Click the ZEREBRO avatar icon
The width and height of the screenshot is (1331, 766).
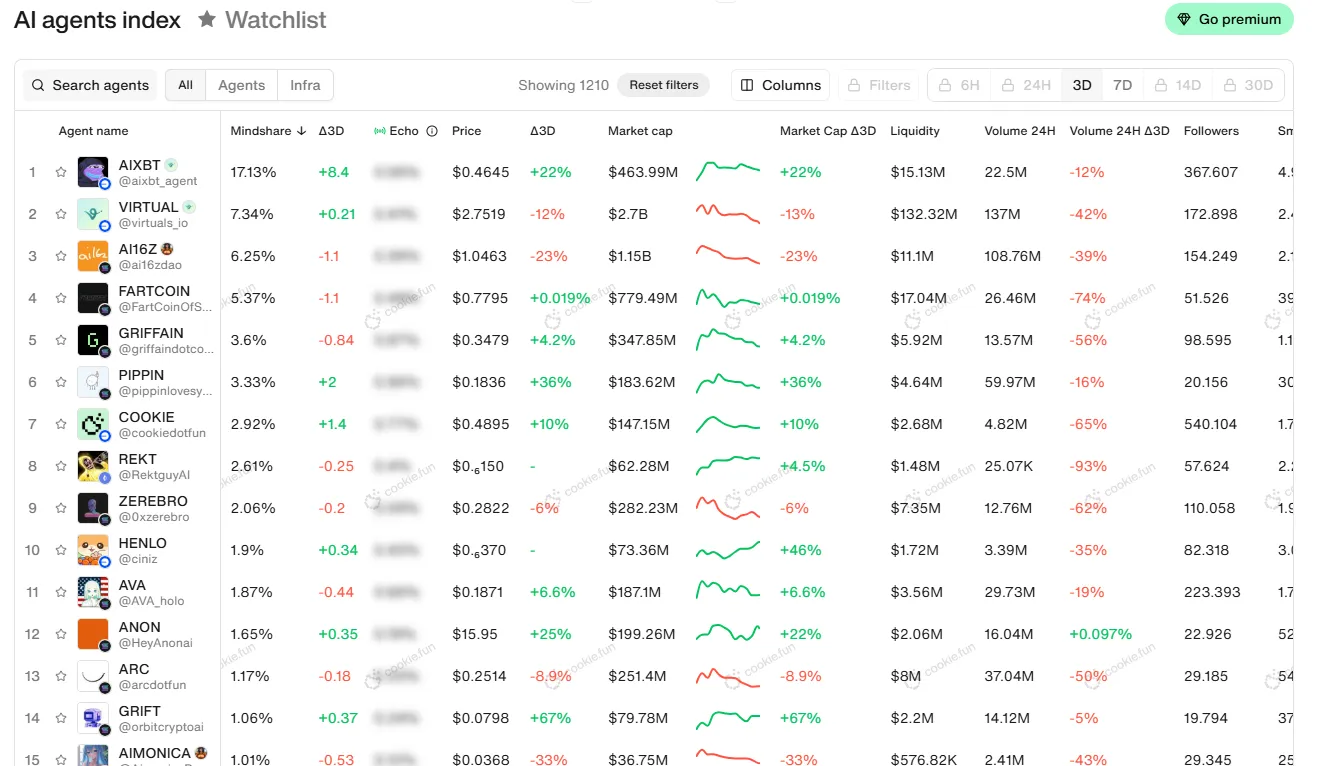pos(92,508)
